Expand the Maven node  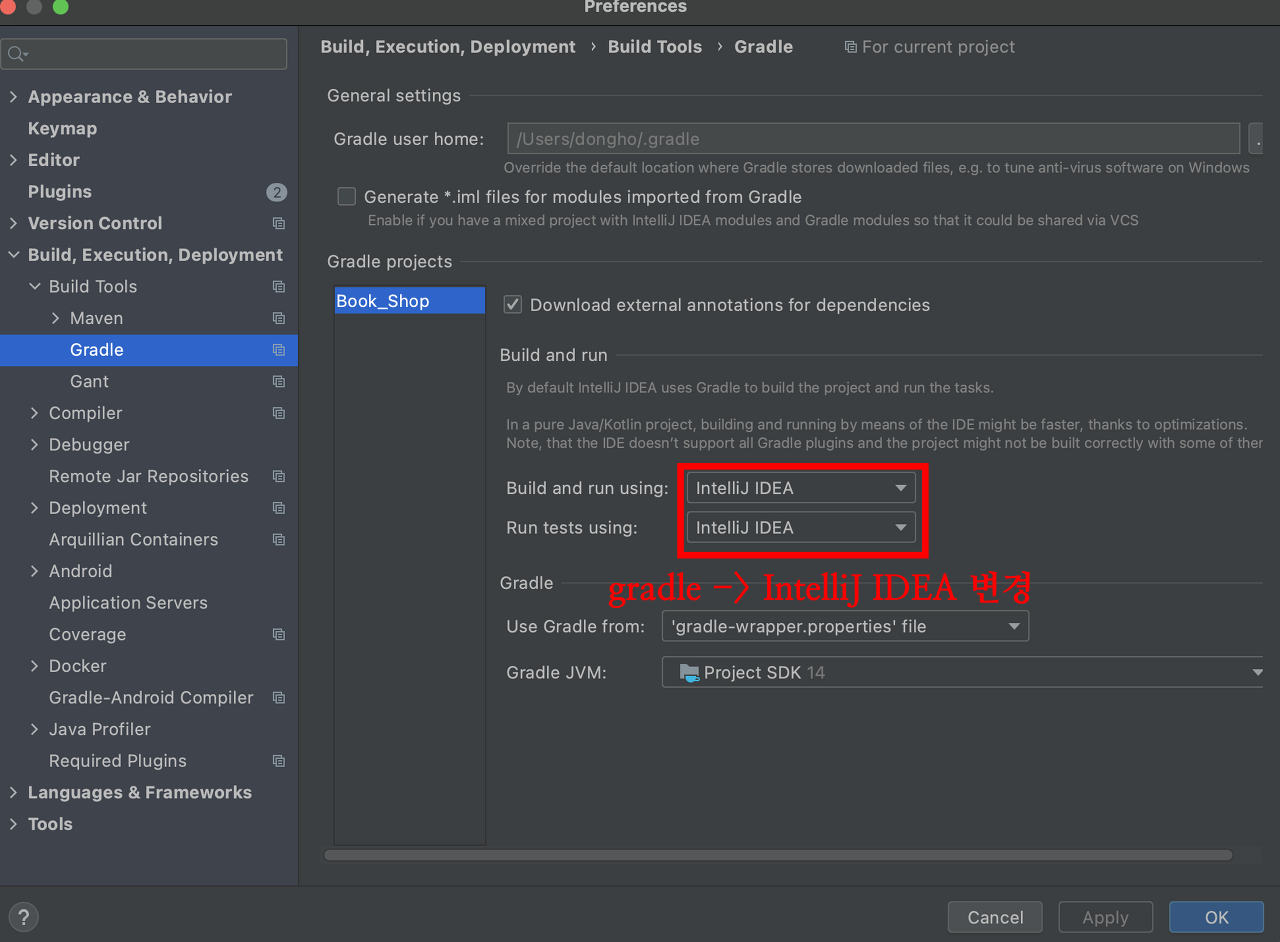56,318
